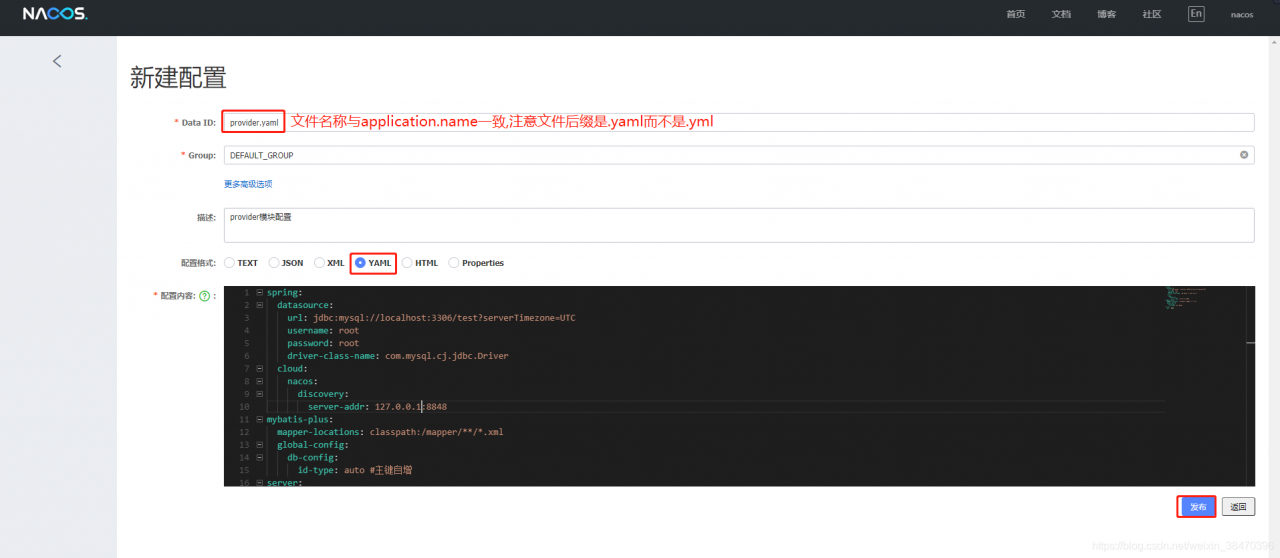Open the help icon beside 配置内容

pos(204,296)
